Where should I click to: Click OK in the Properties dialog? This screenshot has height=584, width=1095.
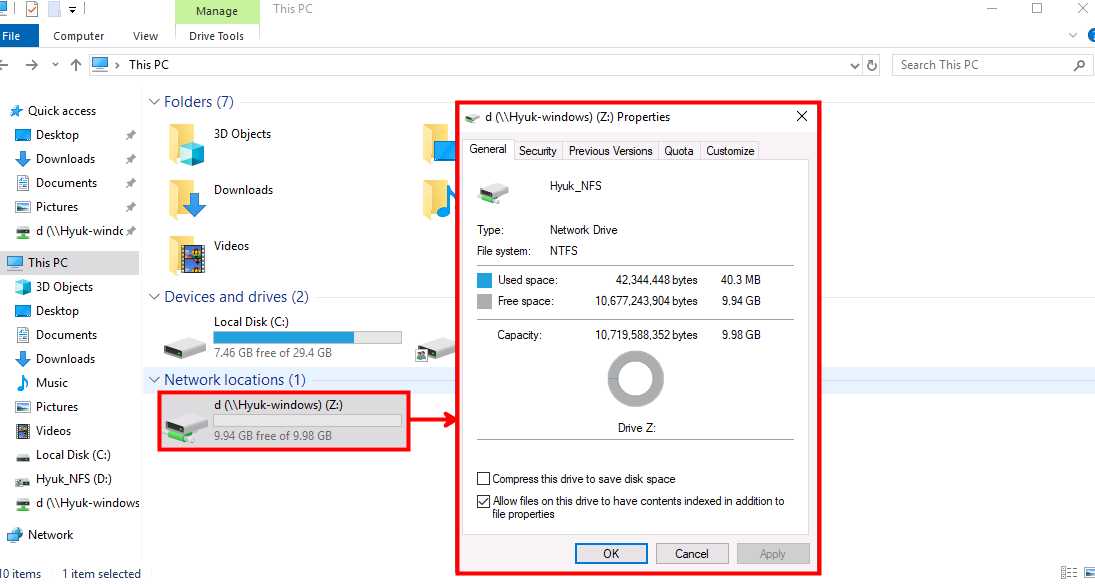[x=611, y=554]
